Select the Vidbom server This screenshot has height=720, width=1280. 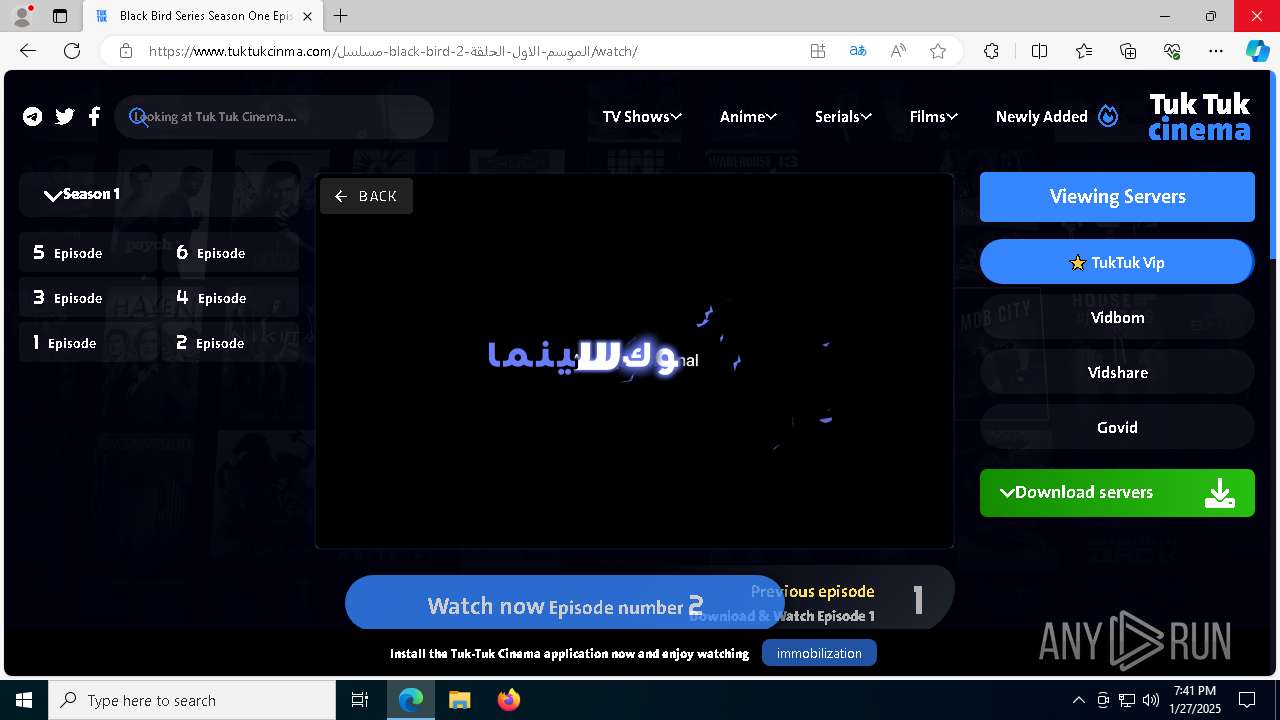(1117, 318)
